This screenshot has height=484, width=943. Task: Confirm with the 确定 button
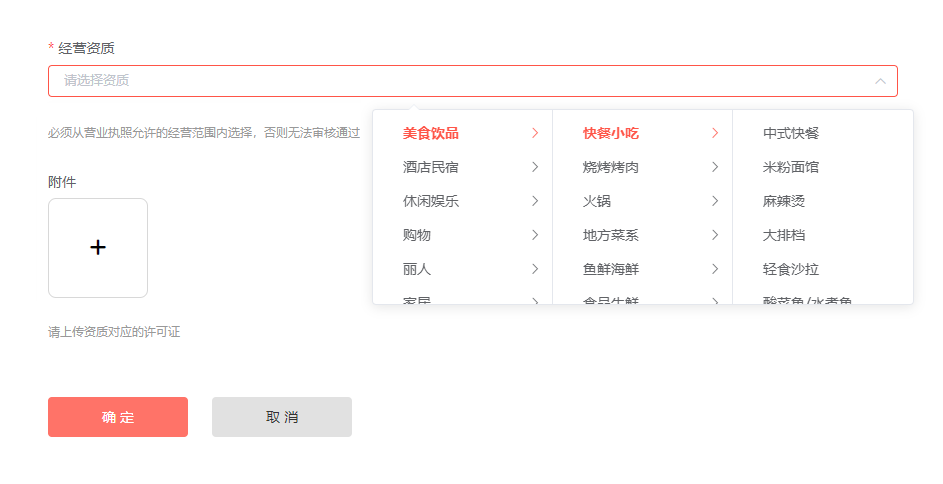(x=118, y=417)
